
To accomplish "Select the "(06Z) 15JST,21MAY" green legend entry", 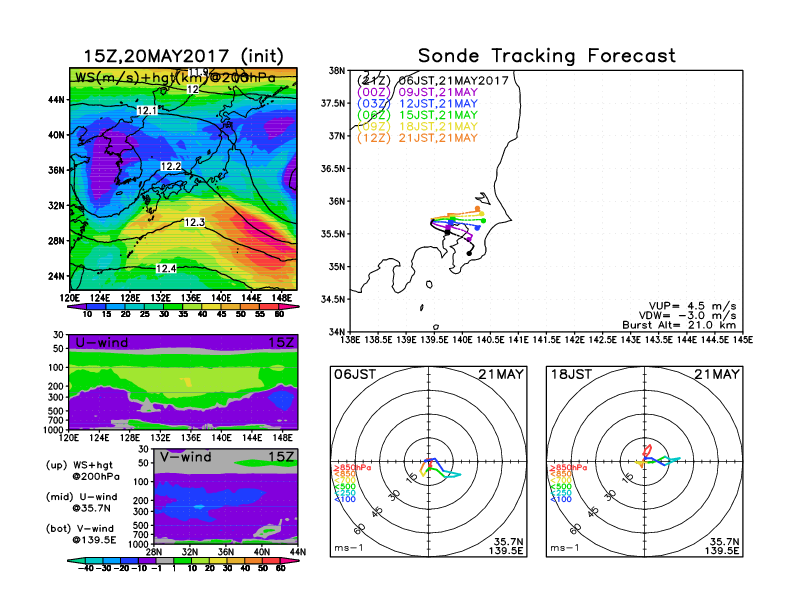I will pyautogui.click(x=417, y=115).
